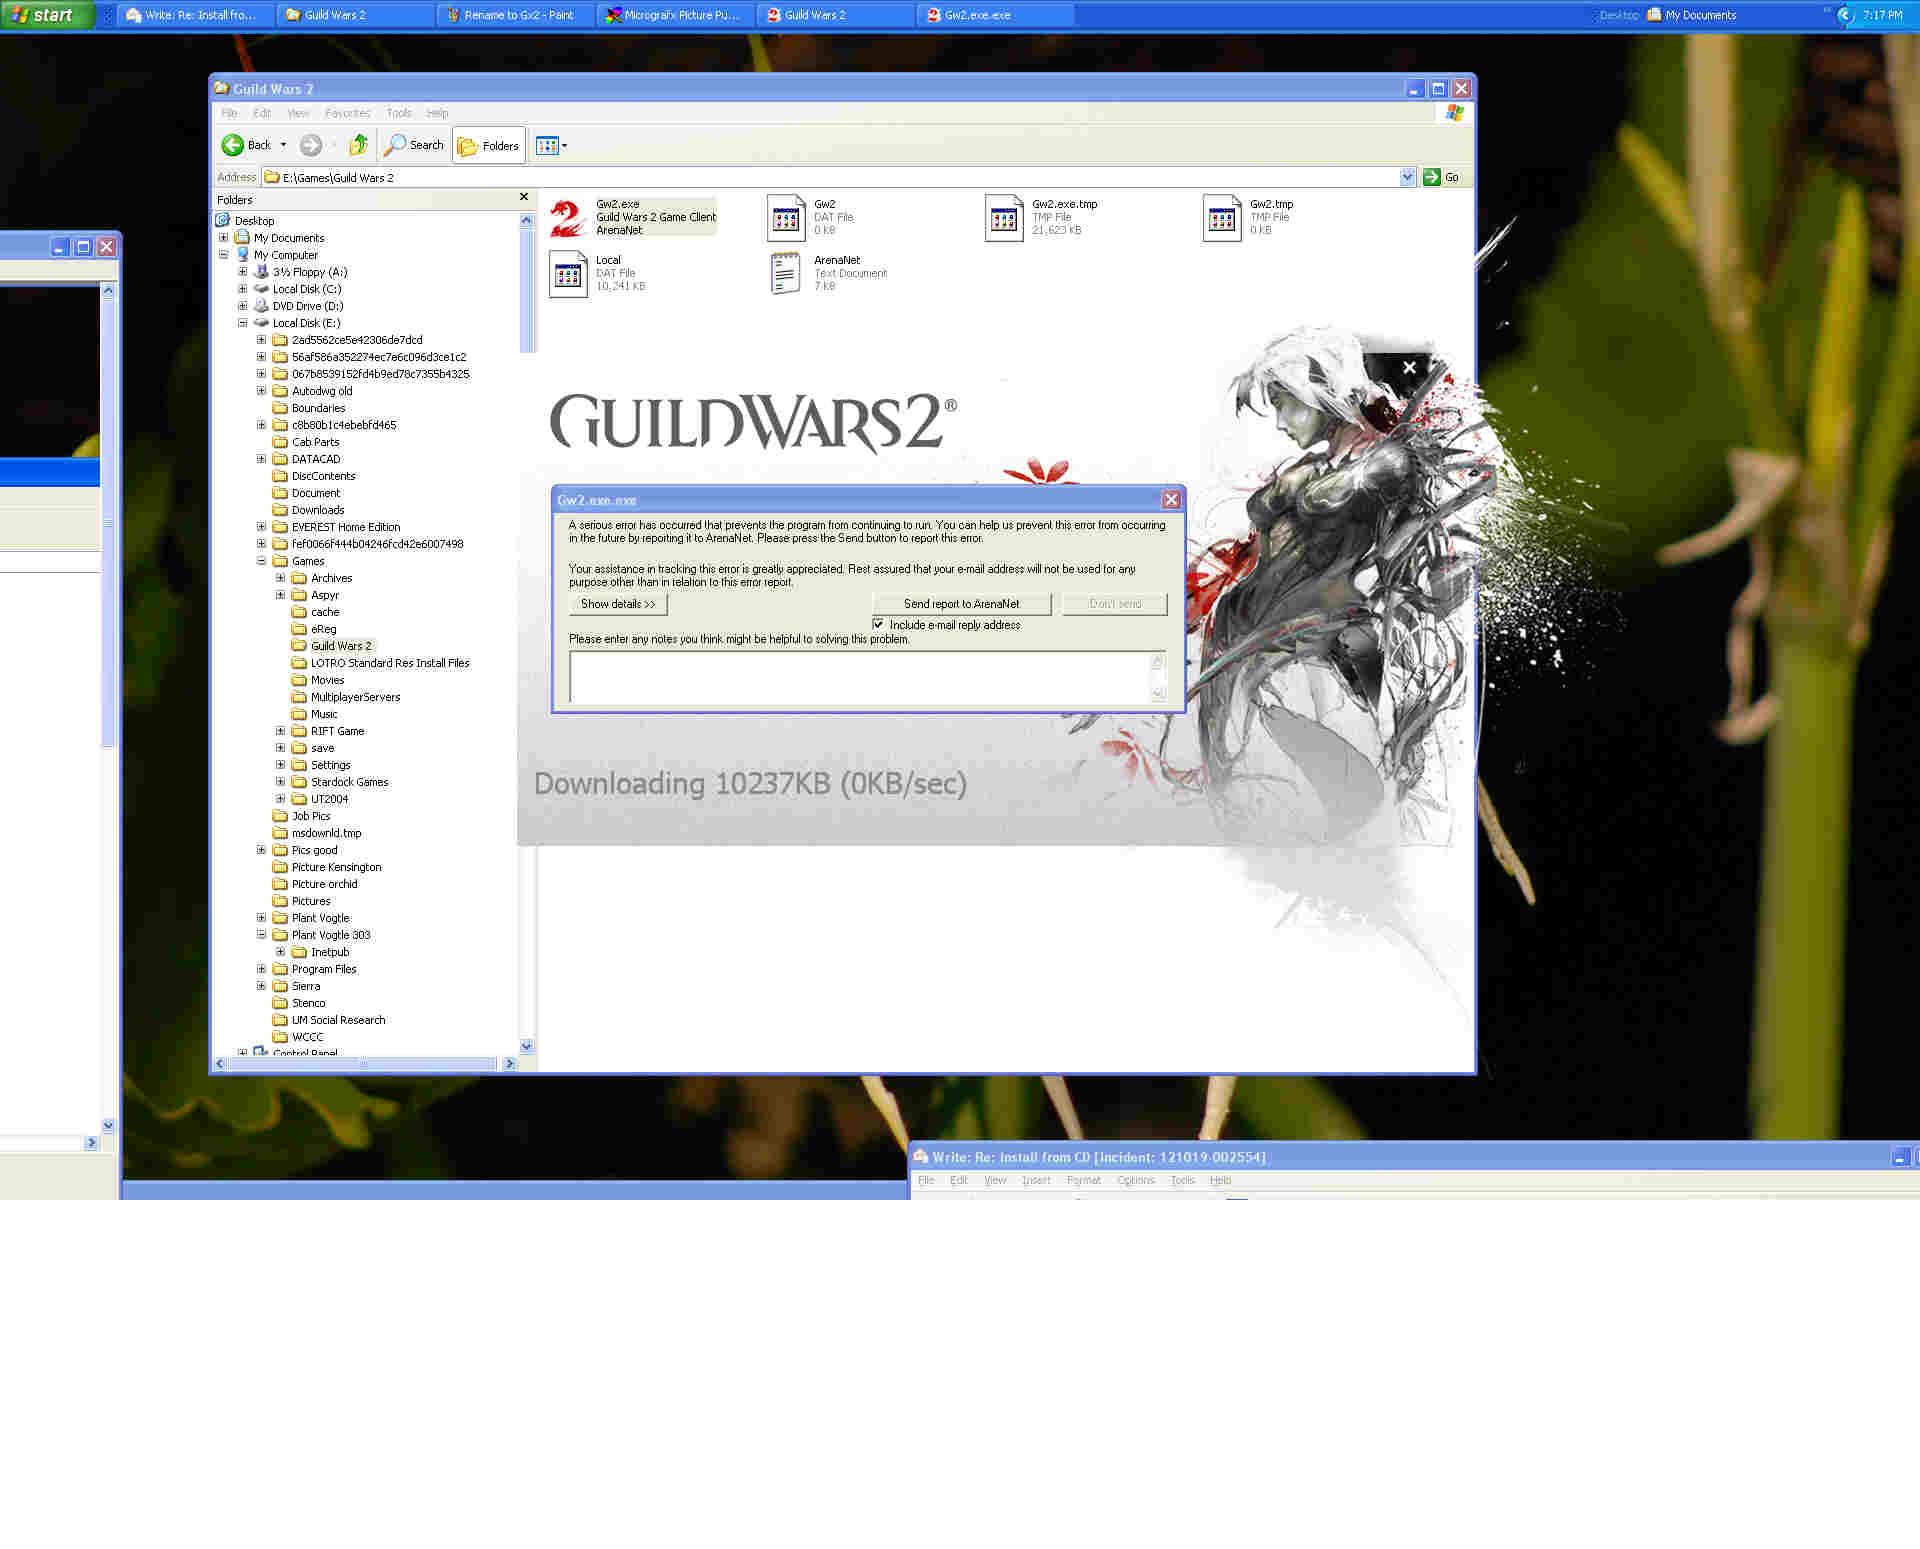Select the Plant Vogtle 303 folder
1920x1549 pixels.
tap(331, 935)
